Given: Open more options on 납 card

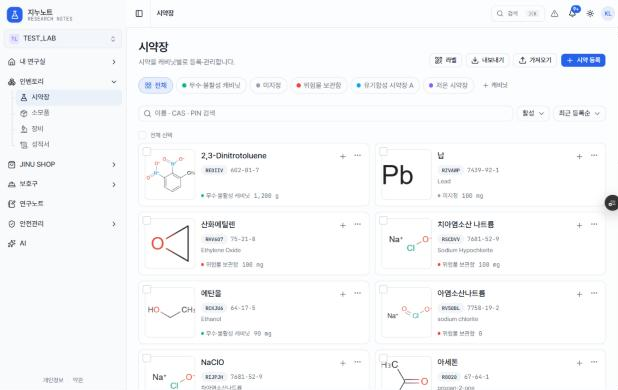Looking at the screenshot, I should tap(594, 156).
